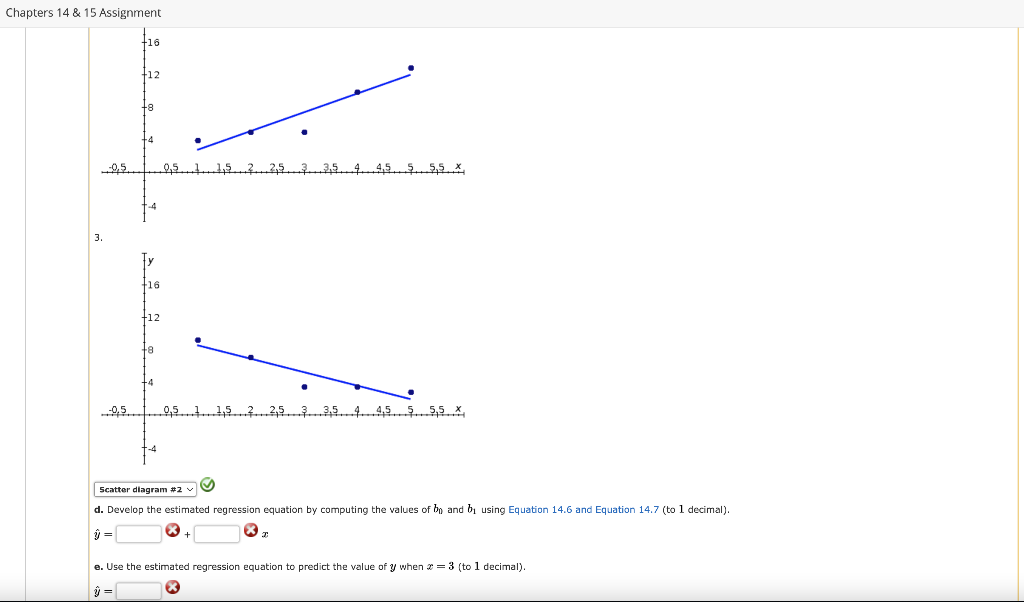The height and width of the screenshot is (602, 1024).
Task: Click the rightmost data point on the upper scatter plot
Action: tap(409, 66)
